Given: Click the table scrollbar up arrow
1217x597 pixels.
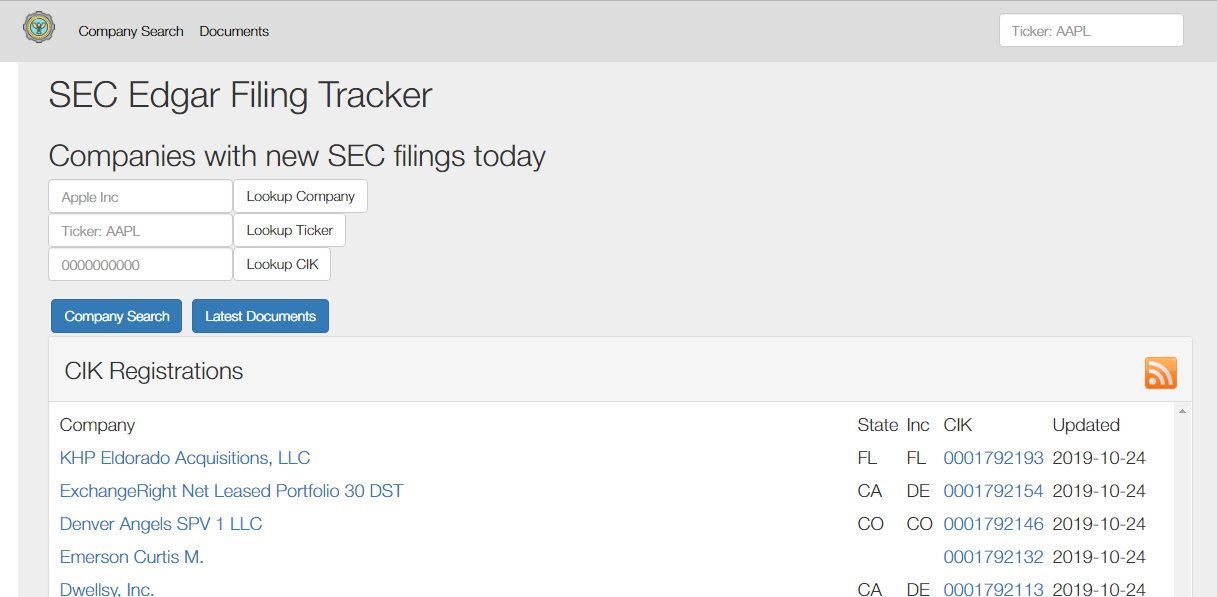Looking at the screenshot, I should [x=1182, y=411].
